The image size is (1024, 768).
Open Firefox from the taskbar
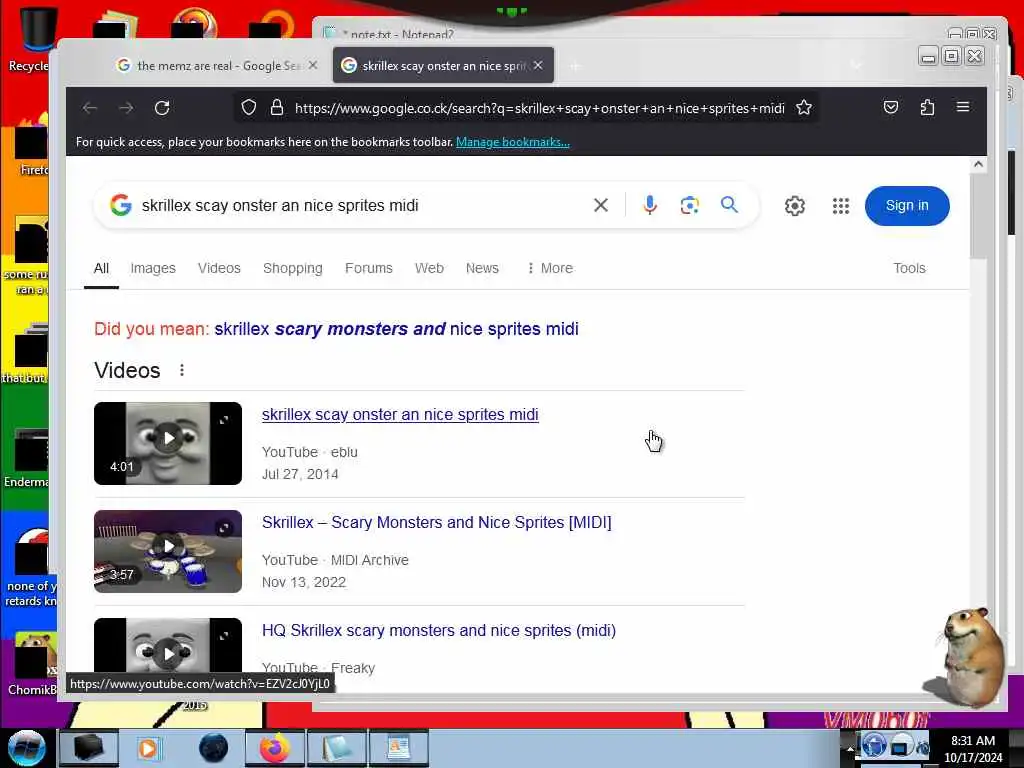tap(275, 748)
